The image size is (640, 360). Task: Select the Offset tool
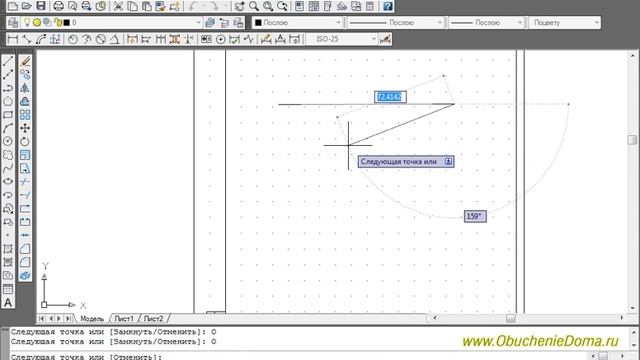[x=25, y=101]
